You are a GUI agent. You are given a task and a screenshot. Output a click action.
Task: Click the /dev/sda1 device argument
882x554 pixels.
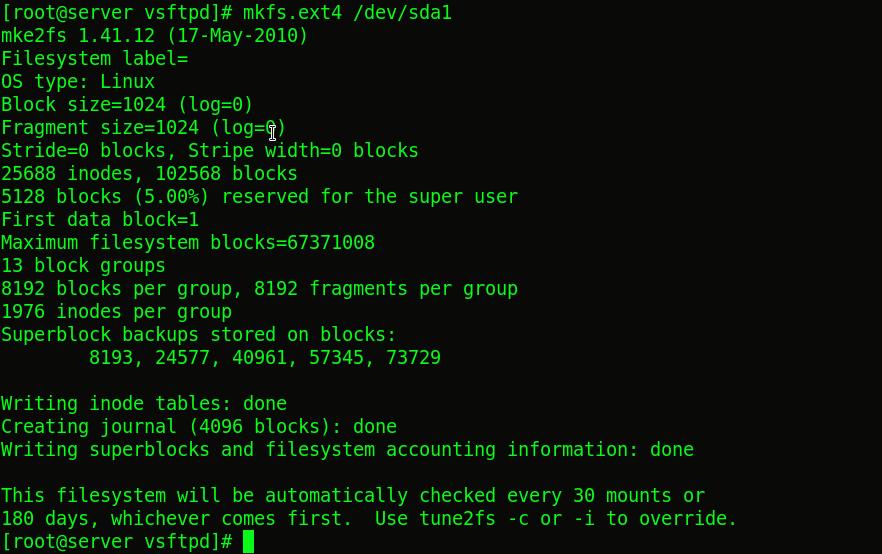(x=402, y=12)
